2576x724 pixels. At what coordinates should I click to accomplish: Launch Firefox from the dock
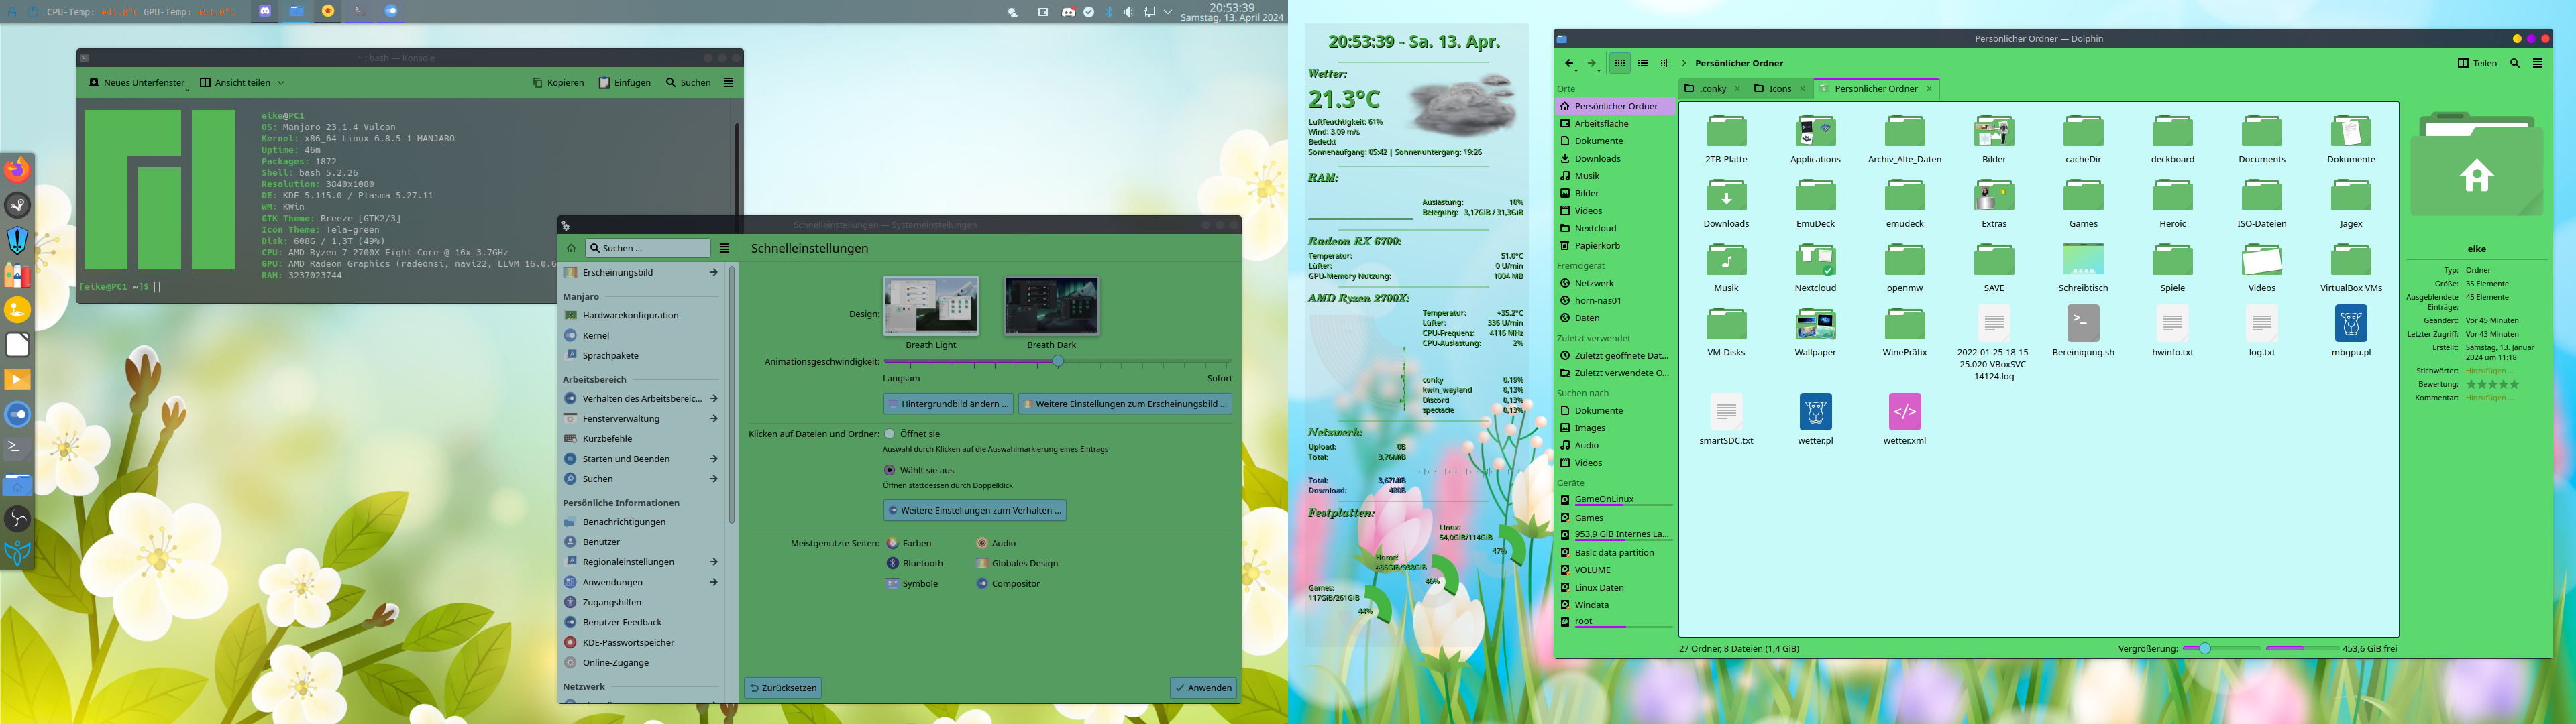17,170
